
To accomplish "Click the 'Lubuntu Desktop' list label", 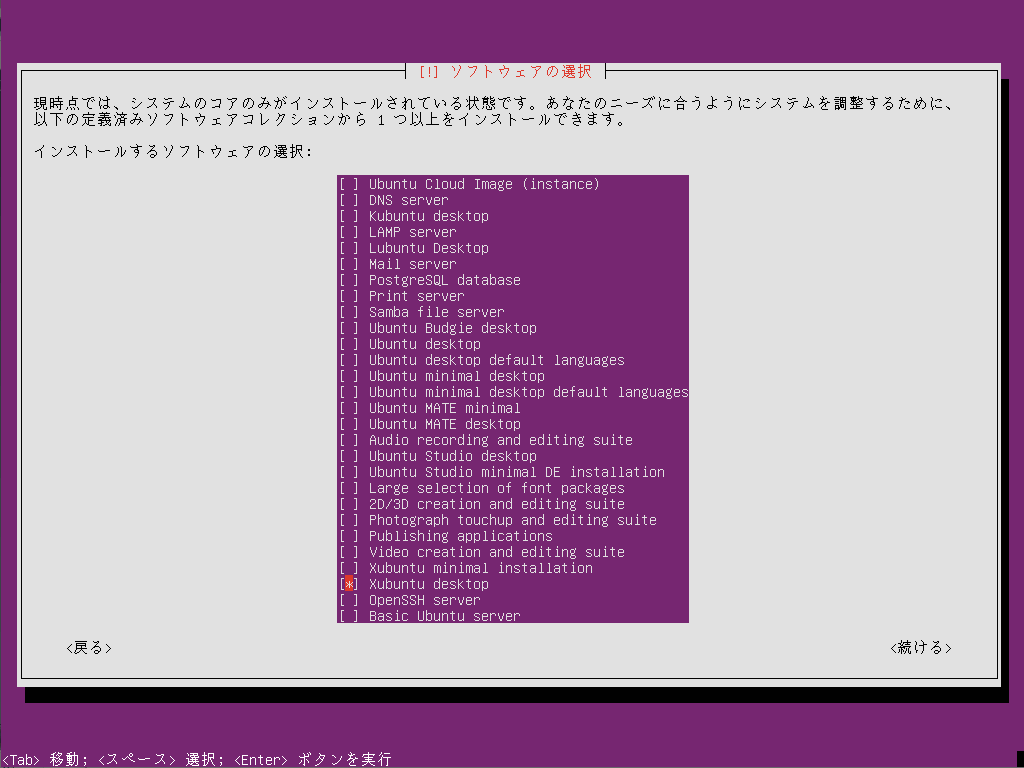I will coord(428,248).
